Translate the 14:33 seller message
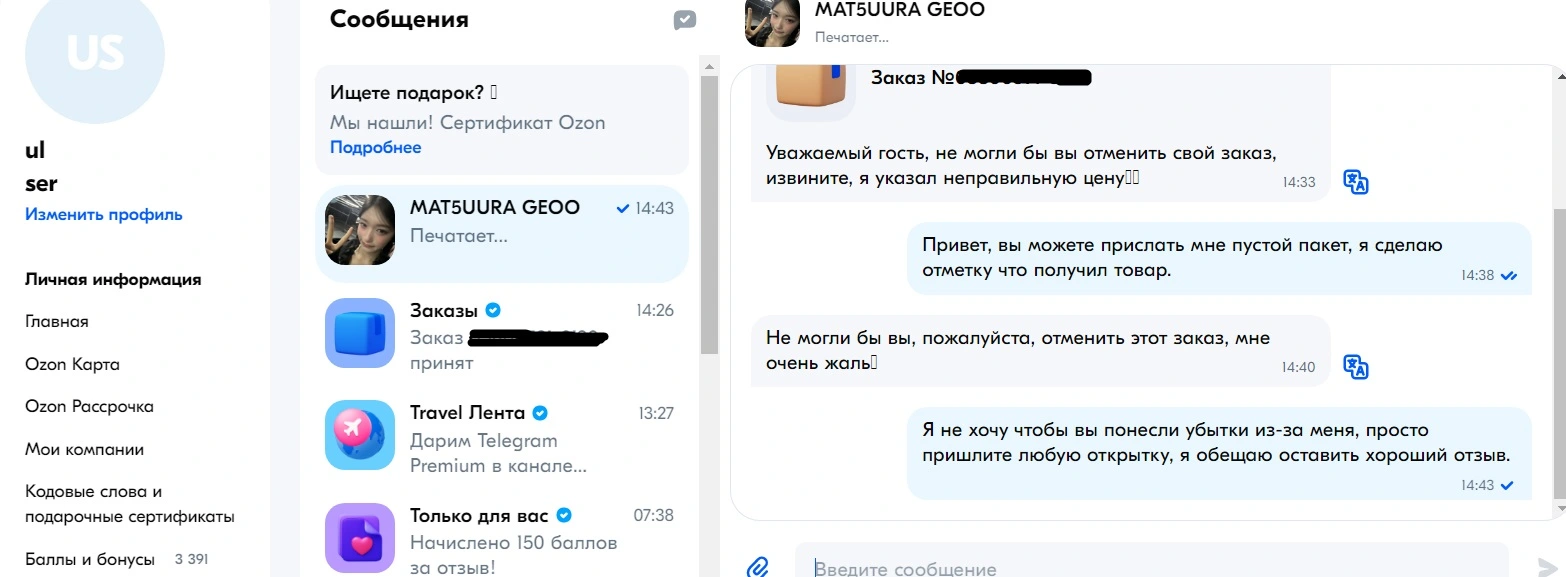This screenshot has width=1566, height=577. [x=1355, y=181]
